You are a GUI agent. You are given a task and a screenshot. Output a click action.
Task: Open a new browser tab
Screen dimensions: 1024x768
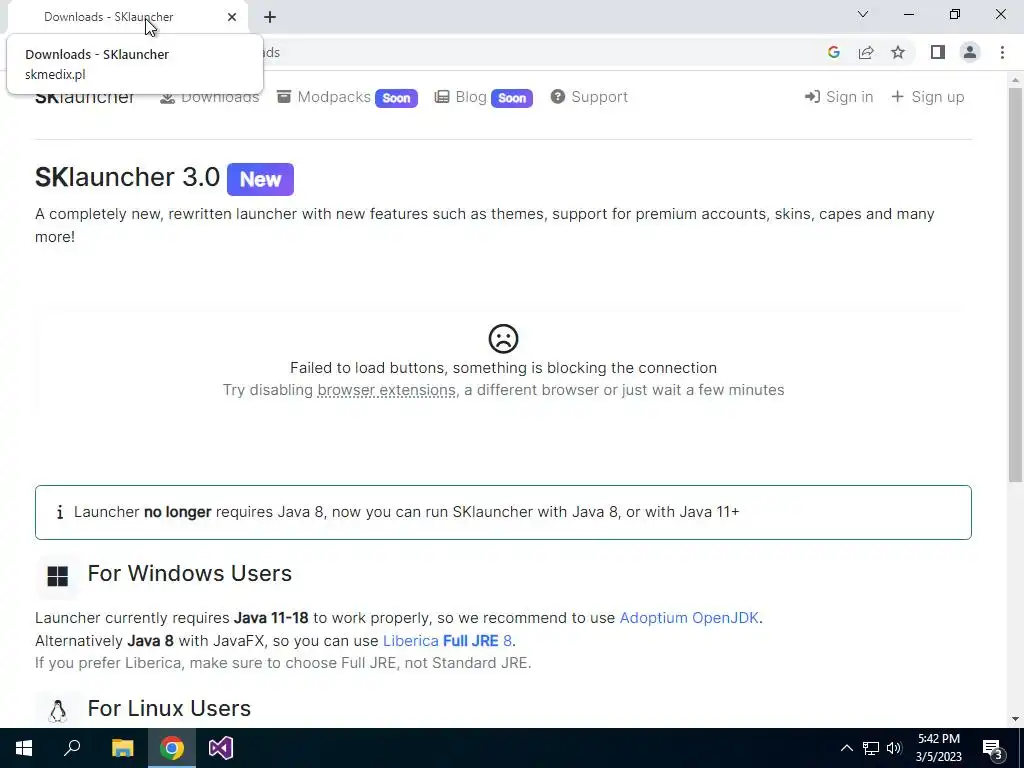tap(270, 17)
